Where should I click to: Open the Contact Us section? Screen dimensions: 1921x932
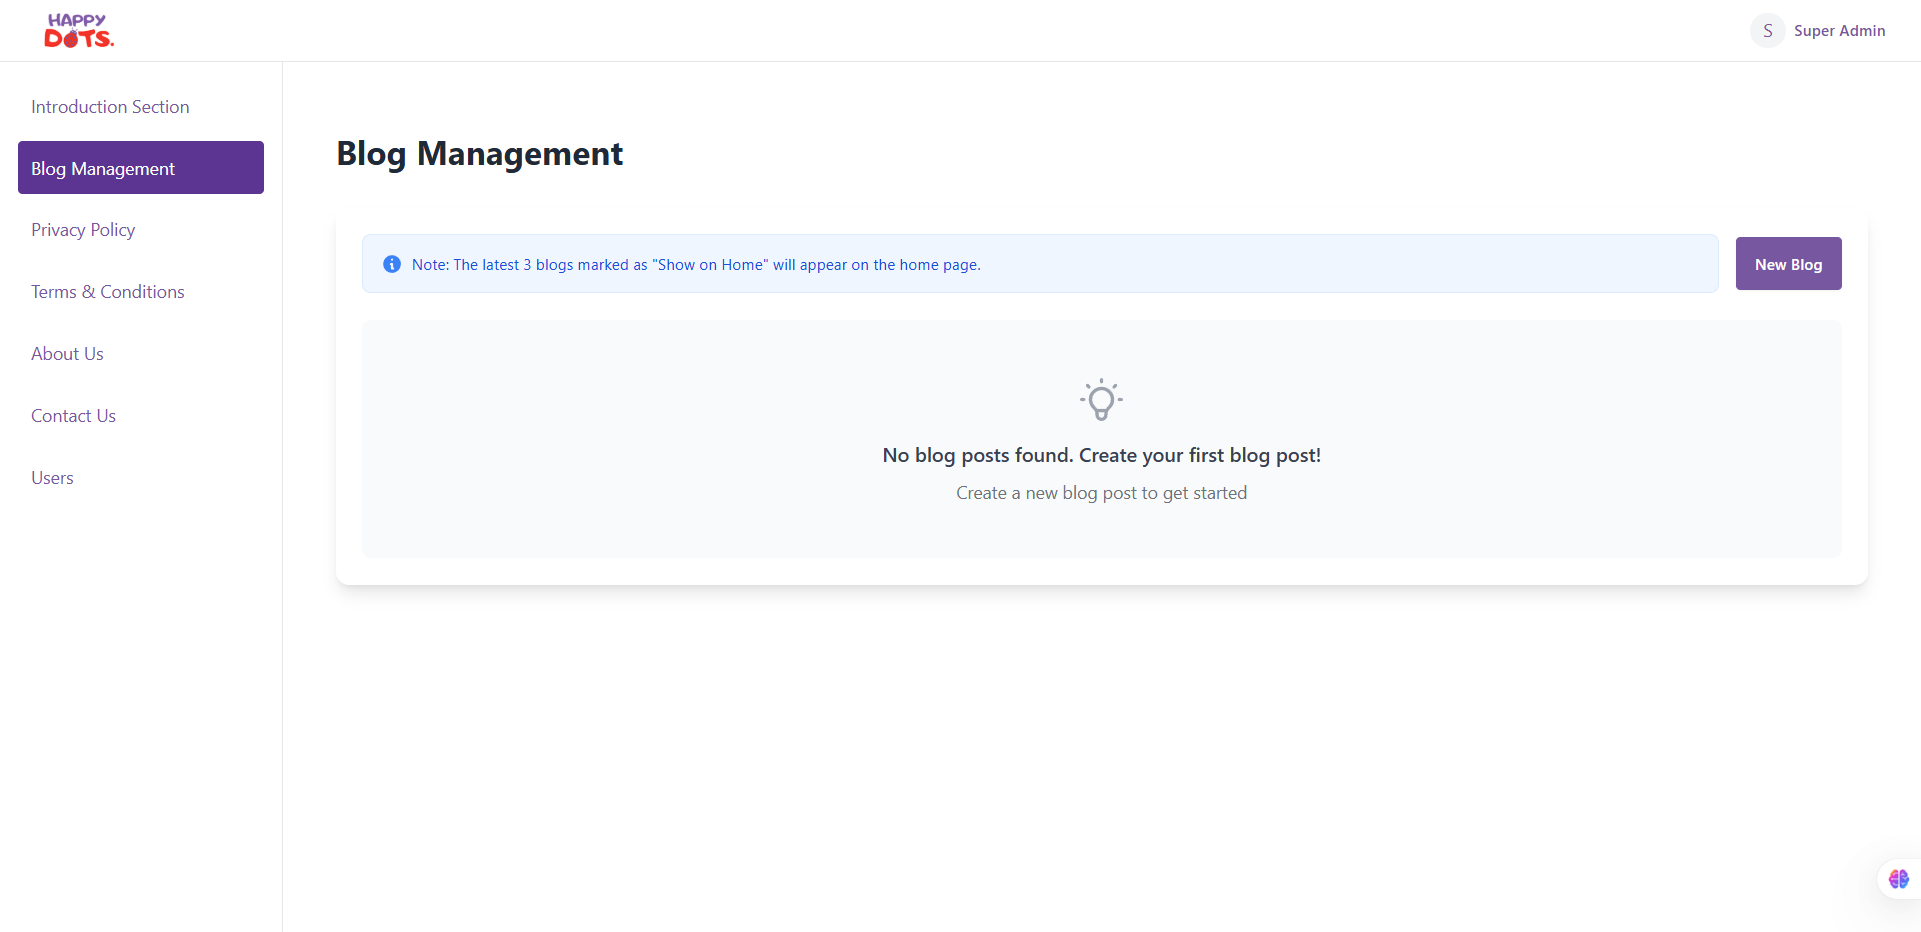coord(73,416)
